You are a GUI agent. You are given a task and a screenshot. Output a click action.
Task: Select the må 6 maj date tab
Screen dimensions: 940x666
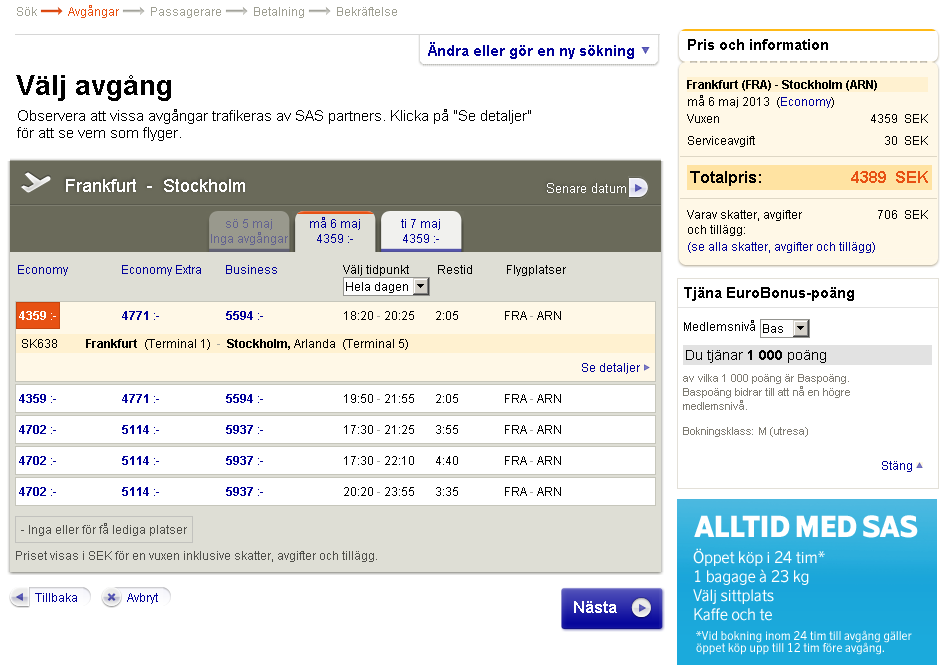click(335, 231)
